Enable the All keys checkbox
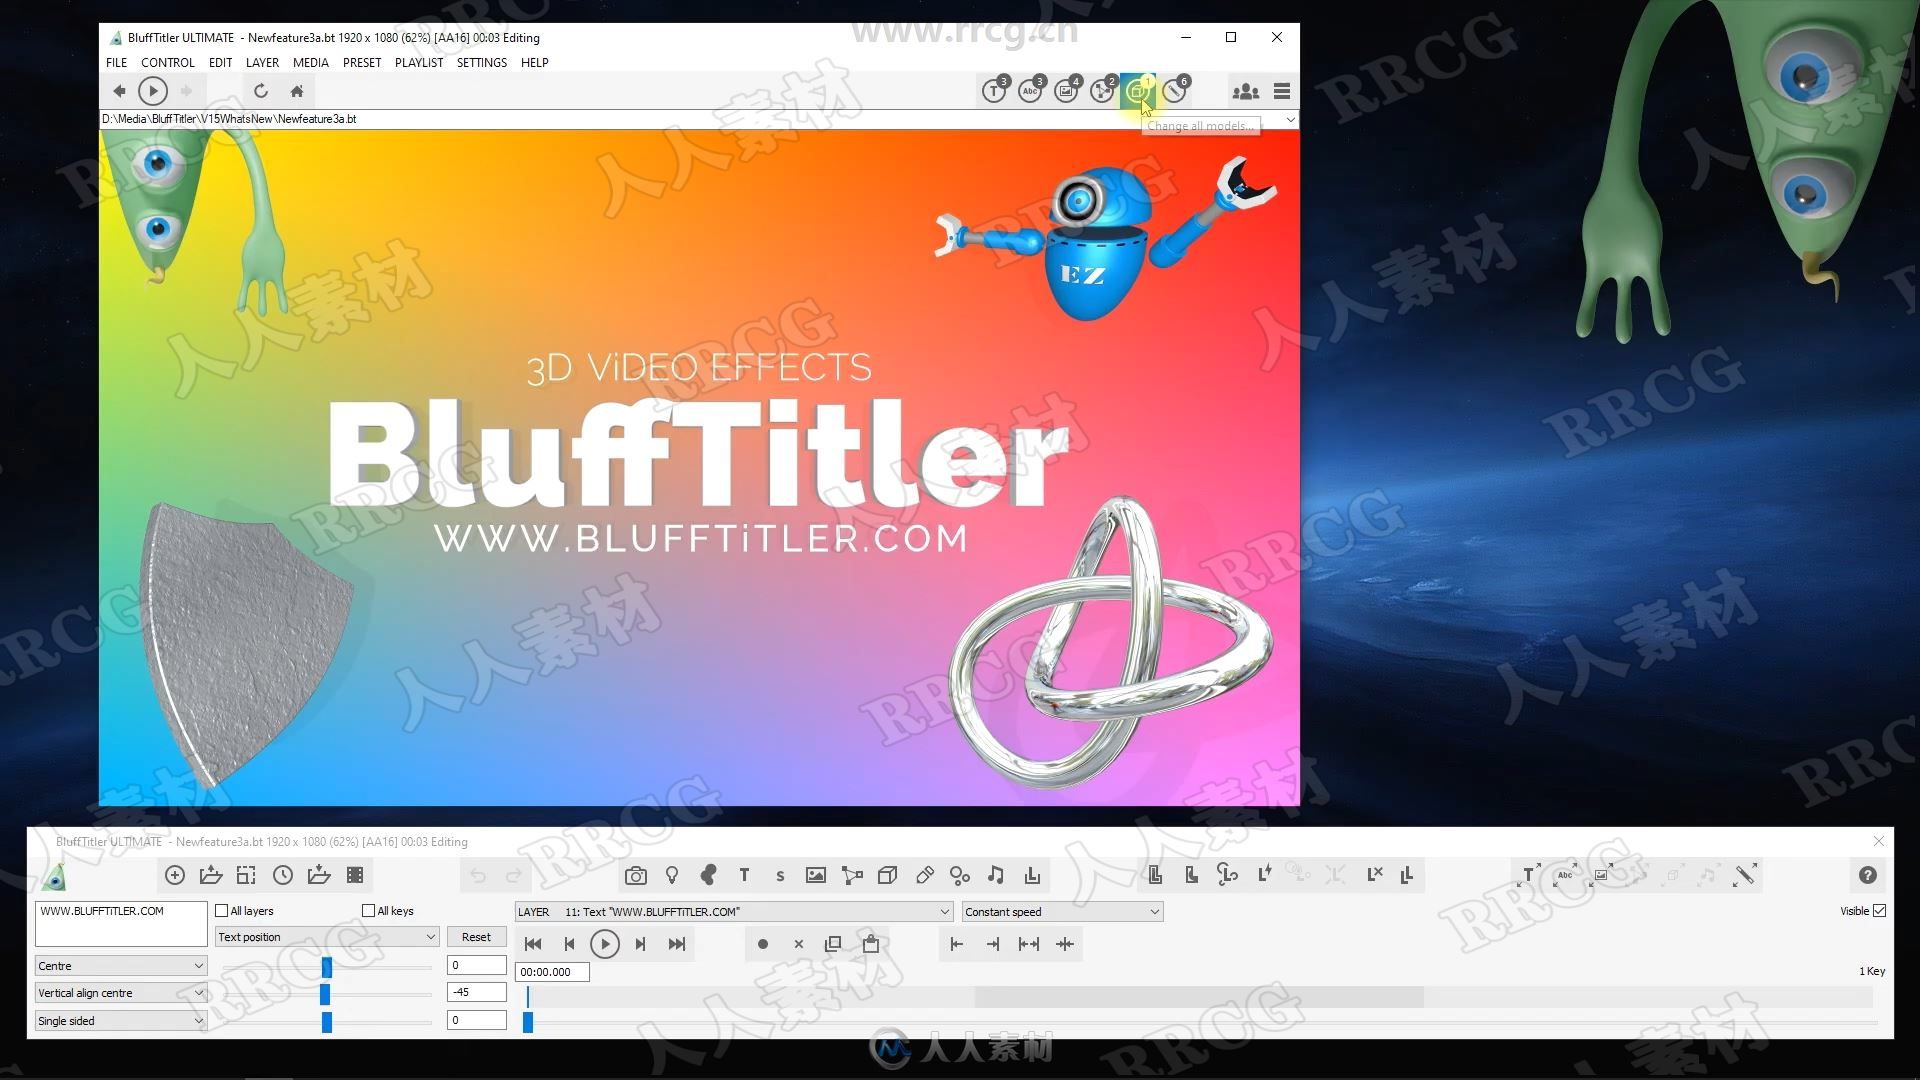 coord(368,910)
